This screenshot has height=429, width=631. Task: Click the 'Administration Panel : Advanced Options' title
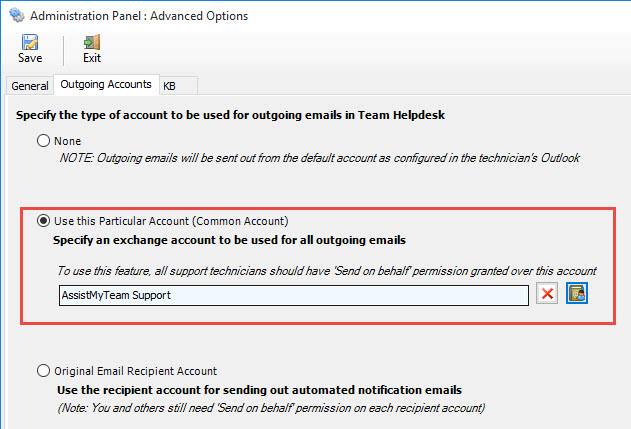pyautogui.click(x=141, y=16)
